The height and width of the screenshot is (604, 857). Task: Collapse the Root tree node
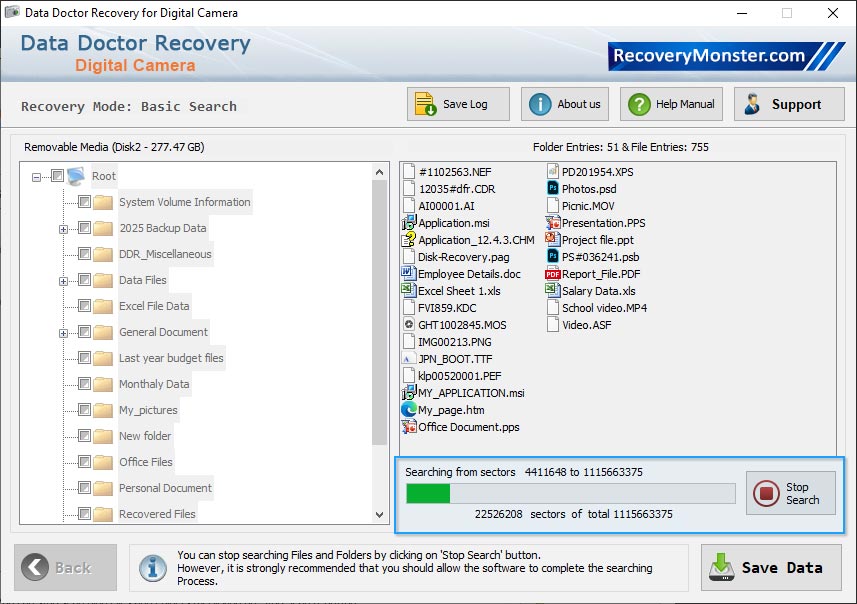pyautogui.click(x=35, y=176)
